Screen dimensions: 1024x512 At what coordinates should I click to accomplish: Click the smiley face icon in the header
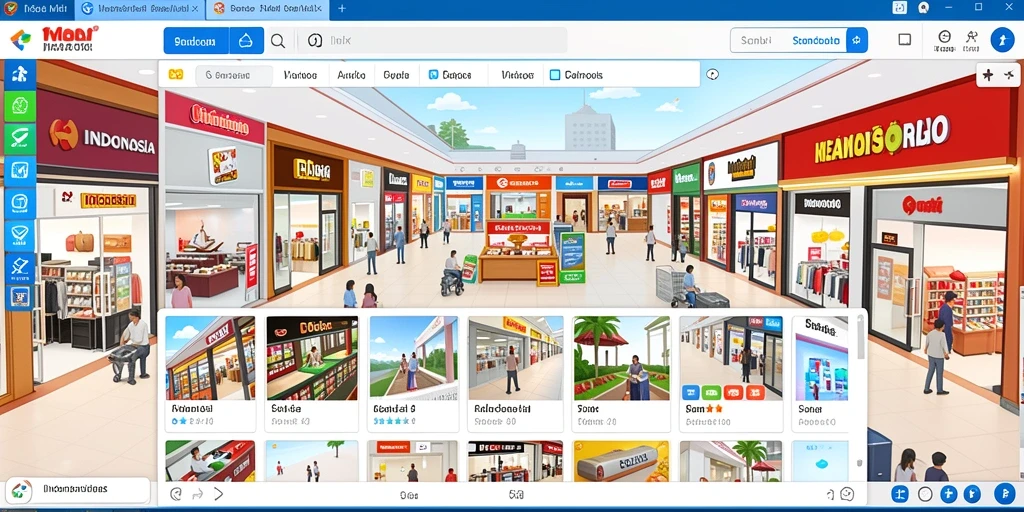click(x=944, y=37)
